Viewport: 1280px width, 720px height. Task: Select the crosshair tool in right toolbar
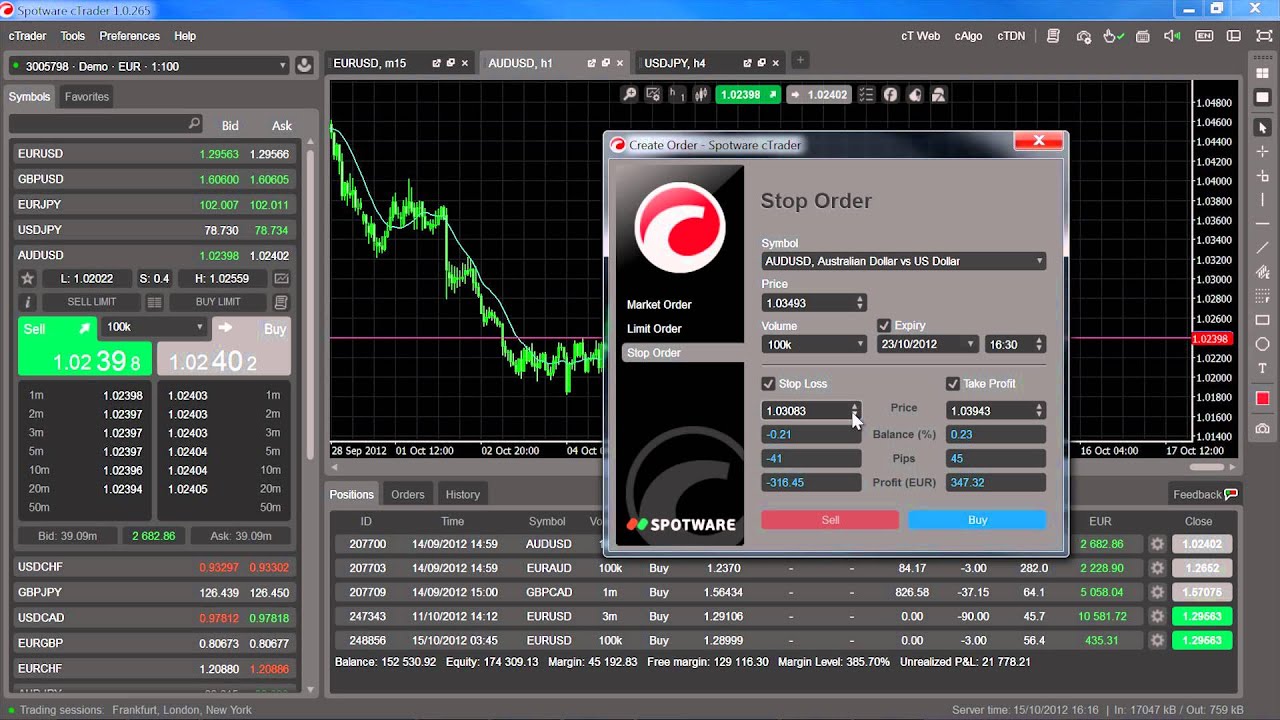click(1262, 152)
